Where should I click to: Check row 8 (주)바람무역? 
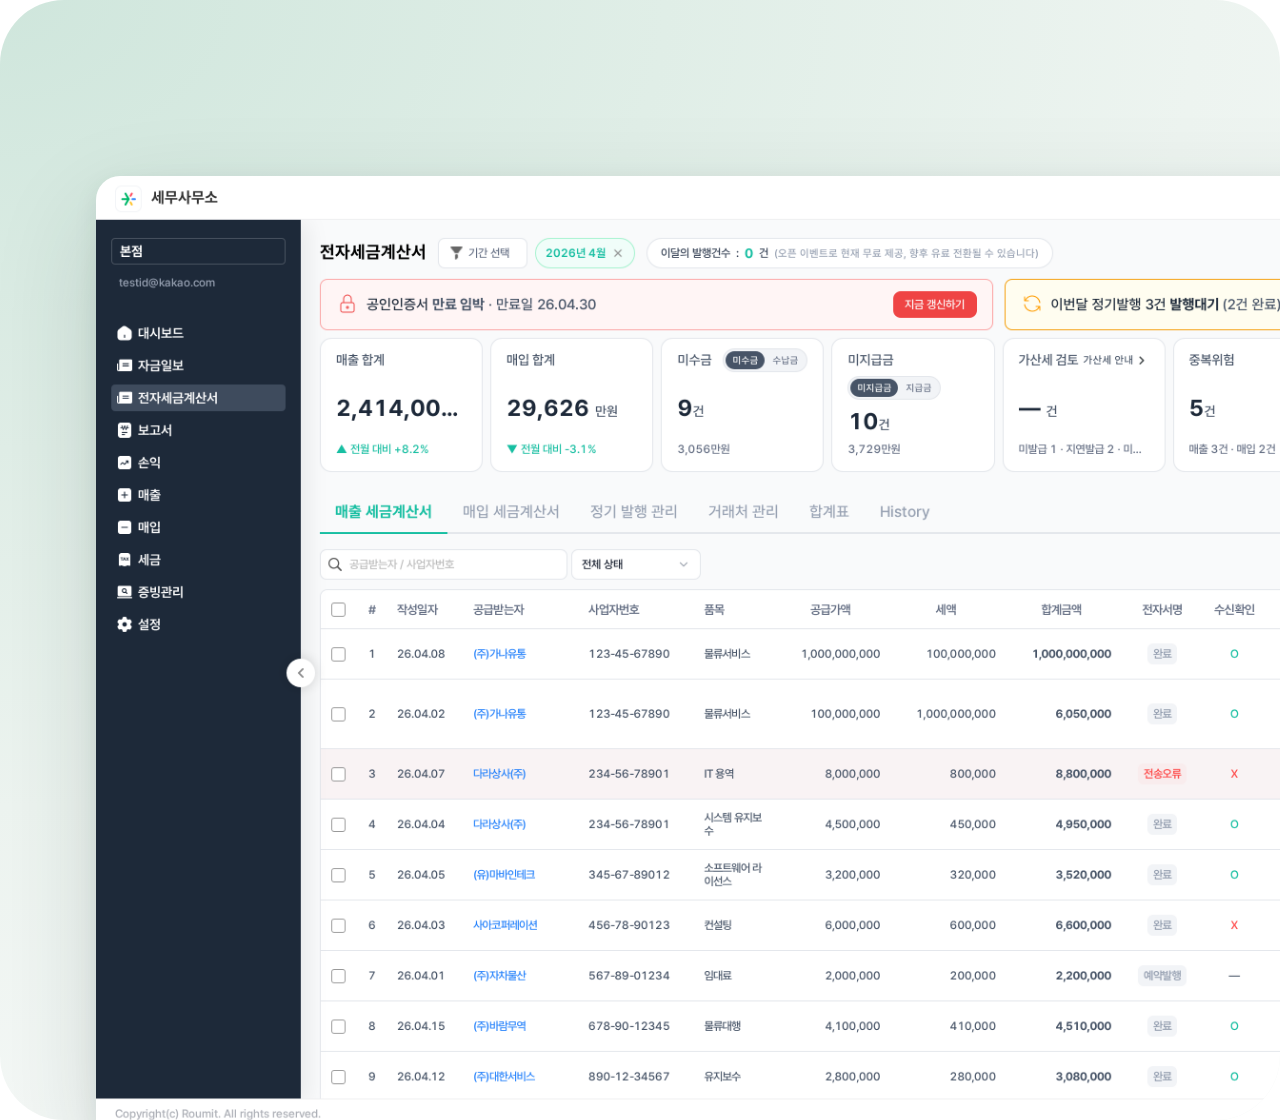338,1026
